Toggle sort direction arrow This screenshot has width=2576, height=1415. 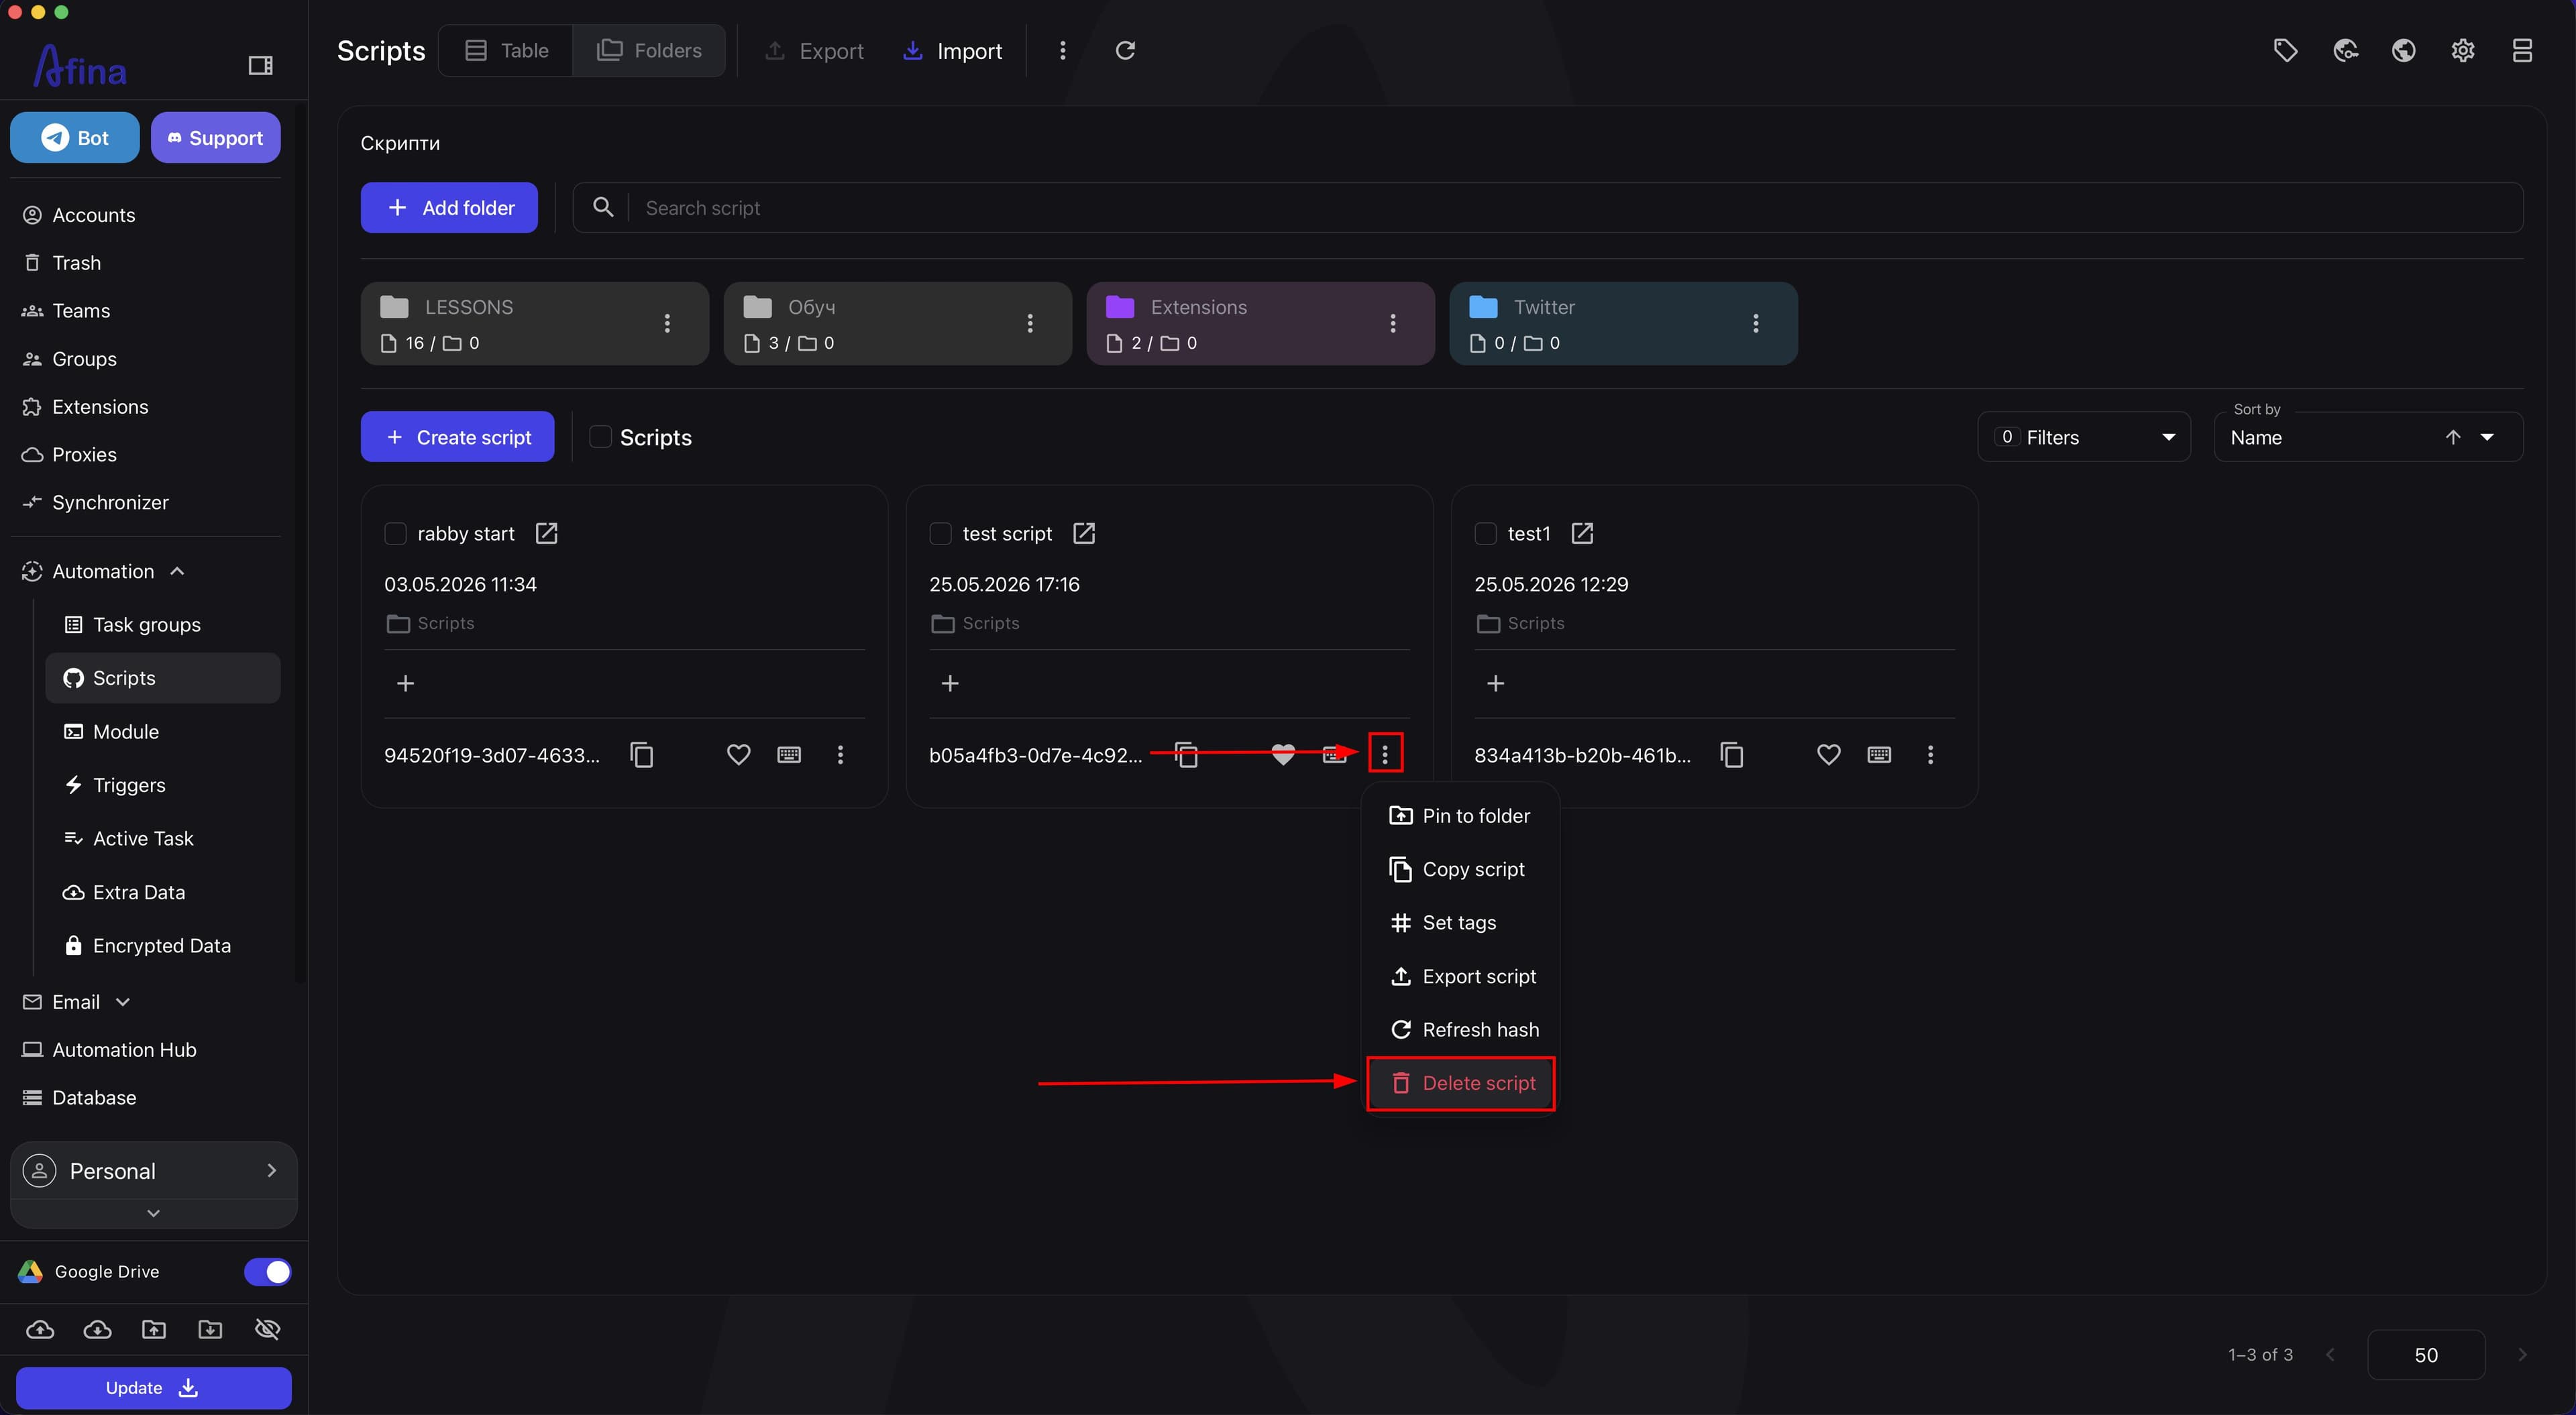tap(2452, 437)
